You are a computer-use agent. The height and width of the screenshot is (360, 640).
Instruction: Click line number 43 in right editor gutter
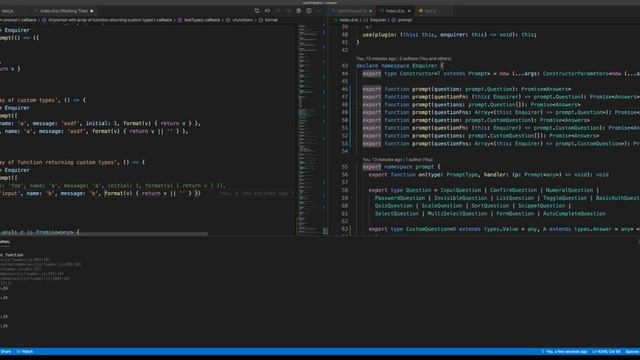pos(345,66)
